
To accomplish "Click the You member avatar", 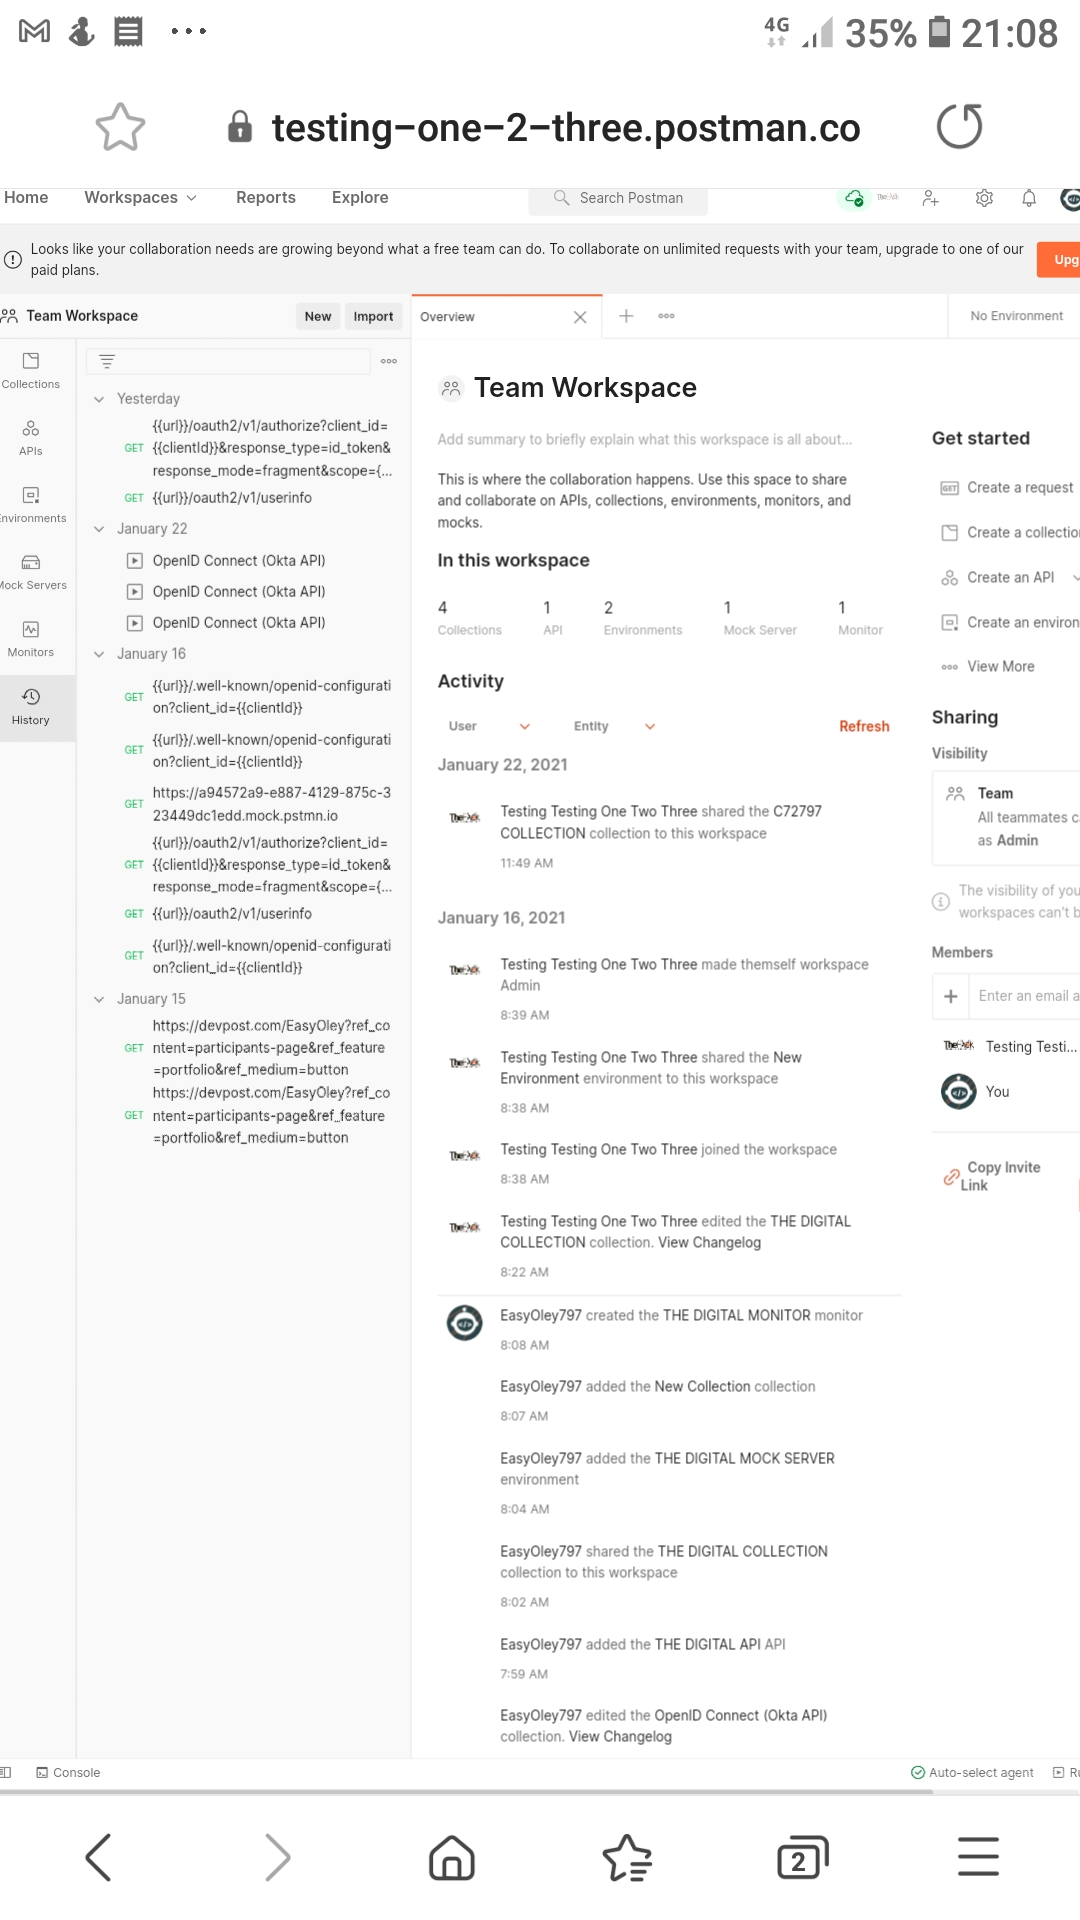I will 959,1092.
